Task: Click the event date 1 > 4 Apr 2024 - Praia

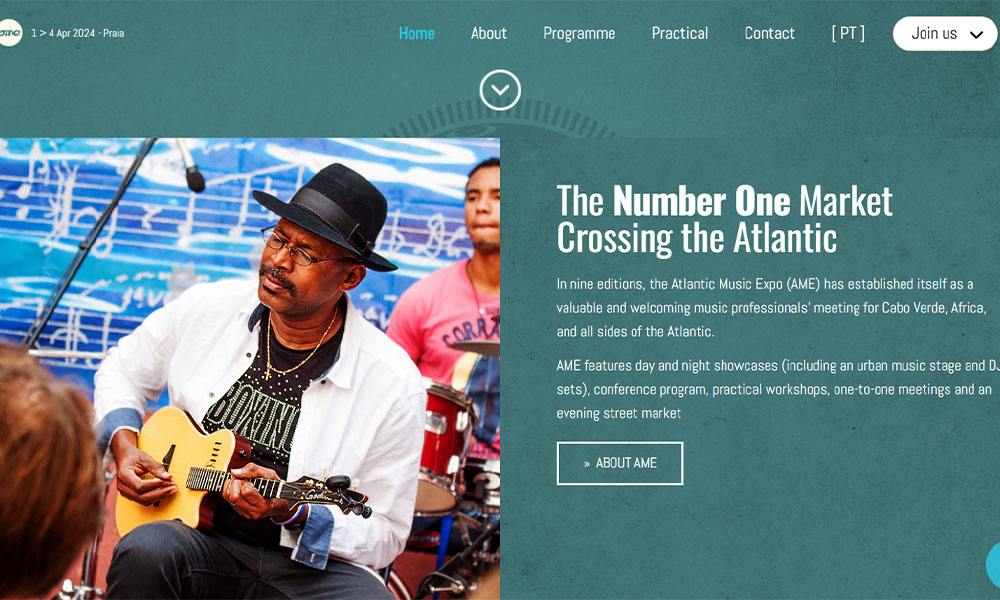Action: (x=78, y=33)
